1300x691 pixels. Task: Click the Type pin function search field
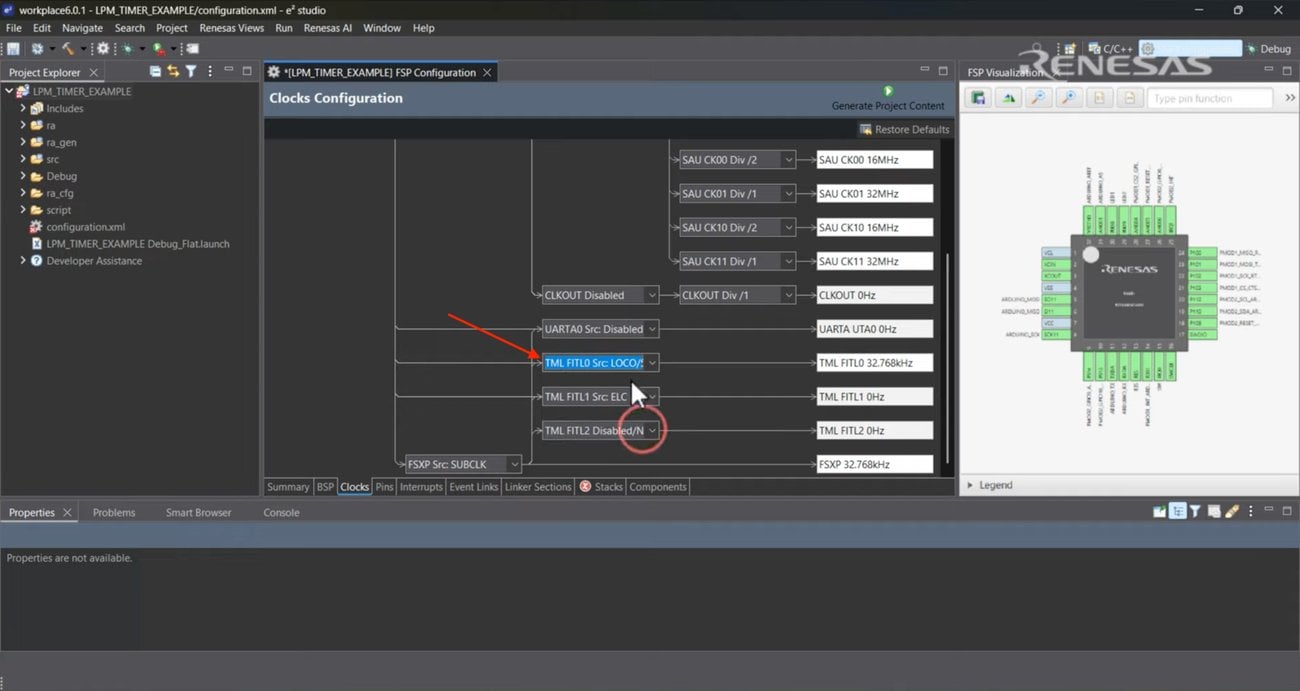[1210, 98]
